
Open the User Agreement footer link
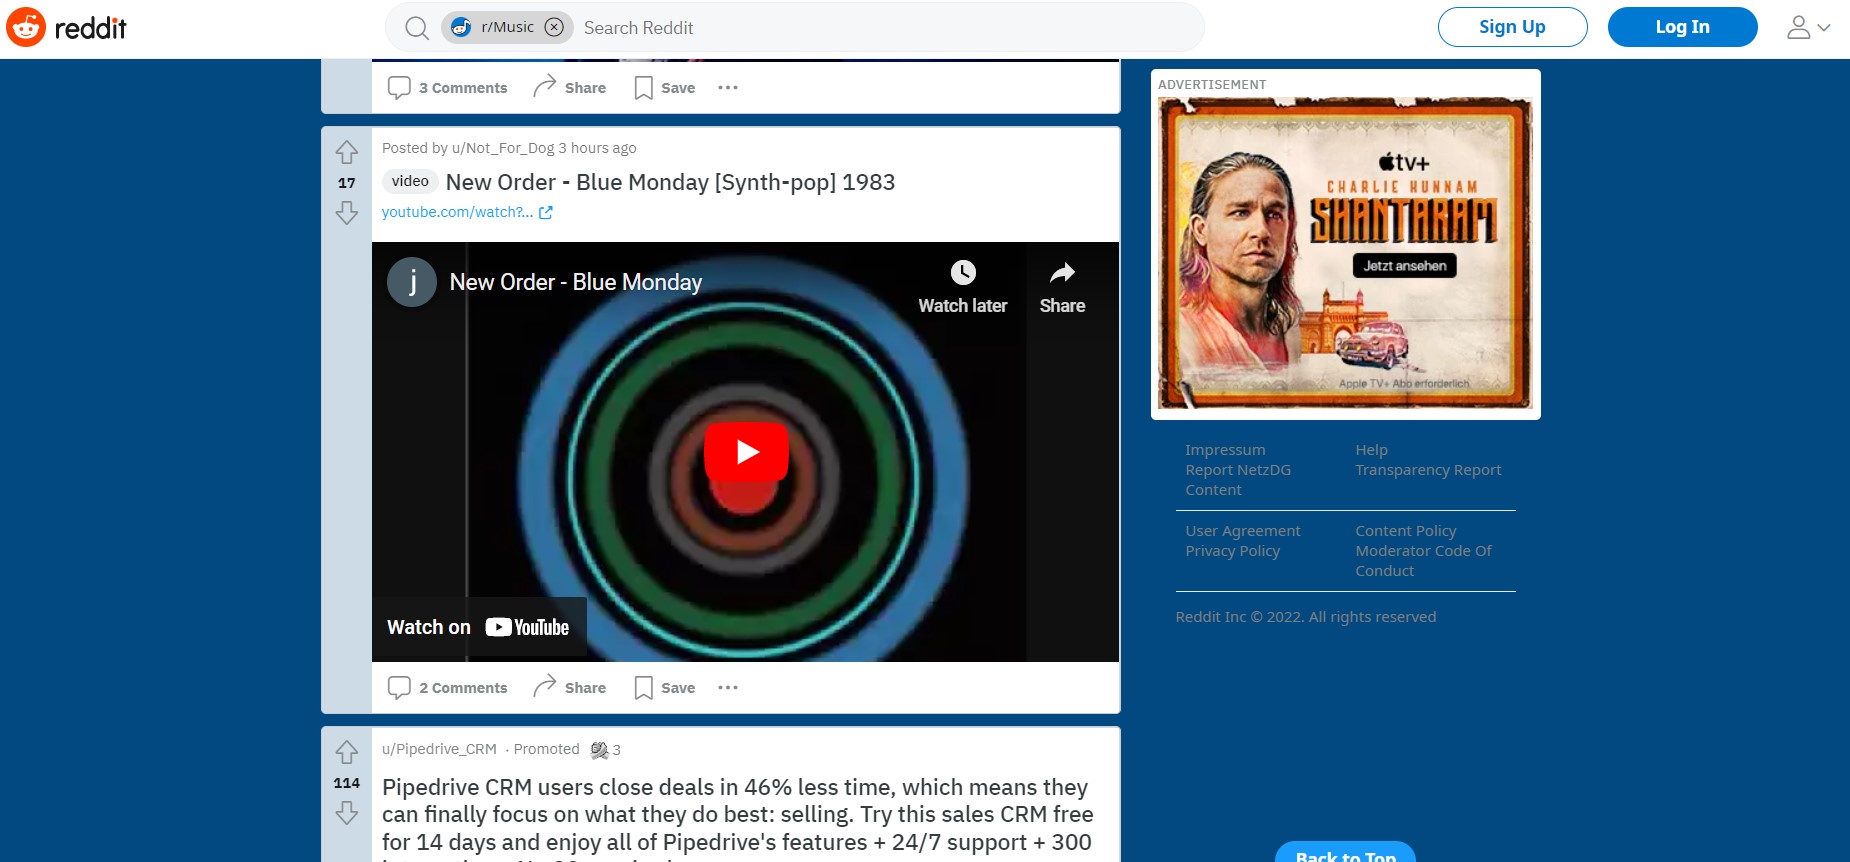click(1243, 531)
